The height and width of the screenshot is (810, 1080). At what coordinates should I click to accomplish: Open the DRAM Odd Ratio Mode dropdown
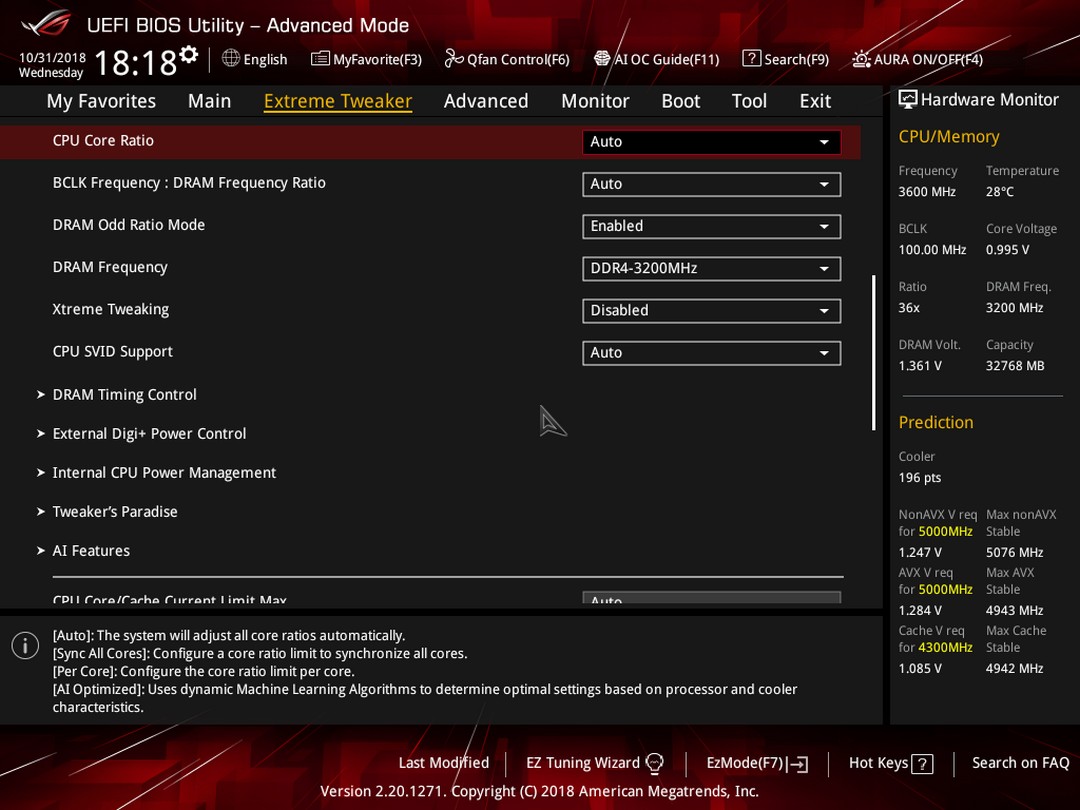coord(711,227)
